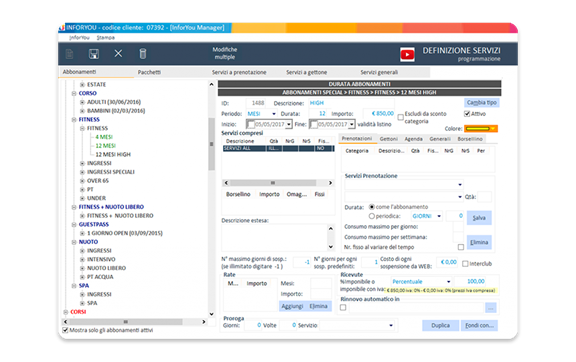
Task: Click the Descrizione estesa text area
Action: 275,237
